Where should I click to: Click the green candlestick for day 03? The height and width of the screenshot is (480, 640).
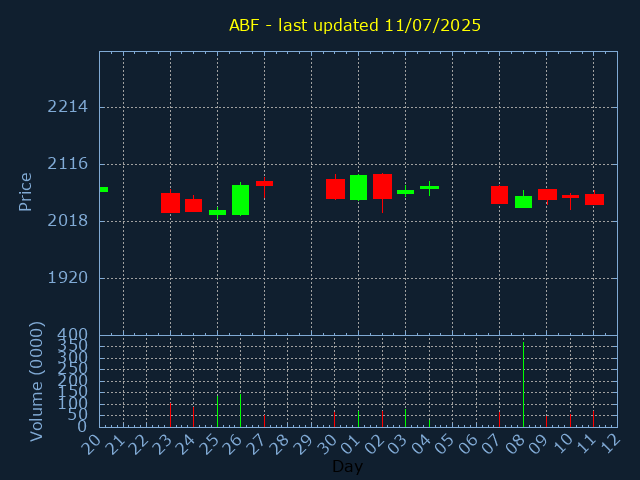[405, 192]
